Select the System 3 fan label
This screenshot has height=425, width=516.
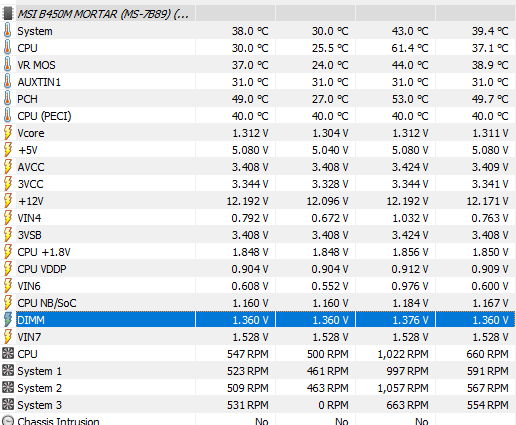tap(39, 405)
